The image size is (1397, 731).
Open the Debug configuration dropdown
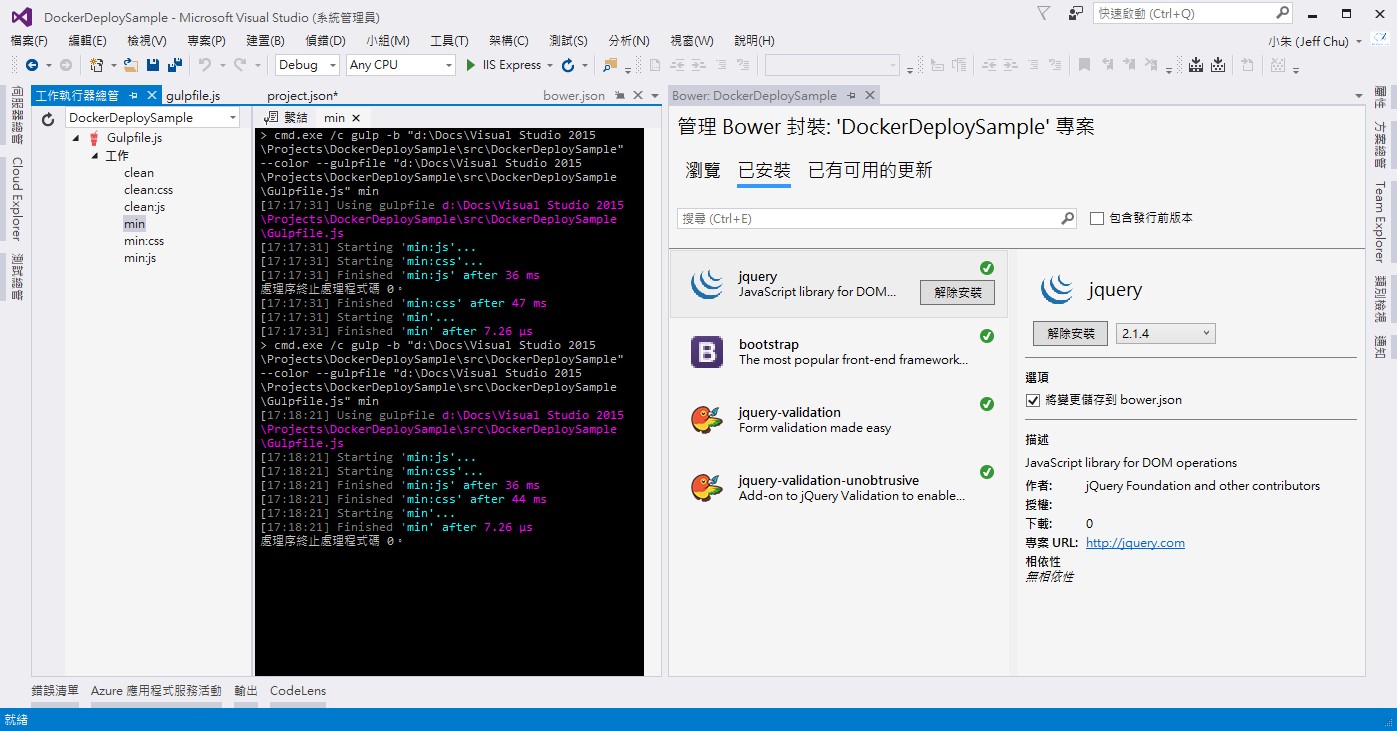307,65
